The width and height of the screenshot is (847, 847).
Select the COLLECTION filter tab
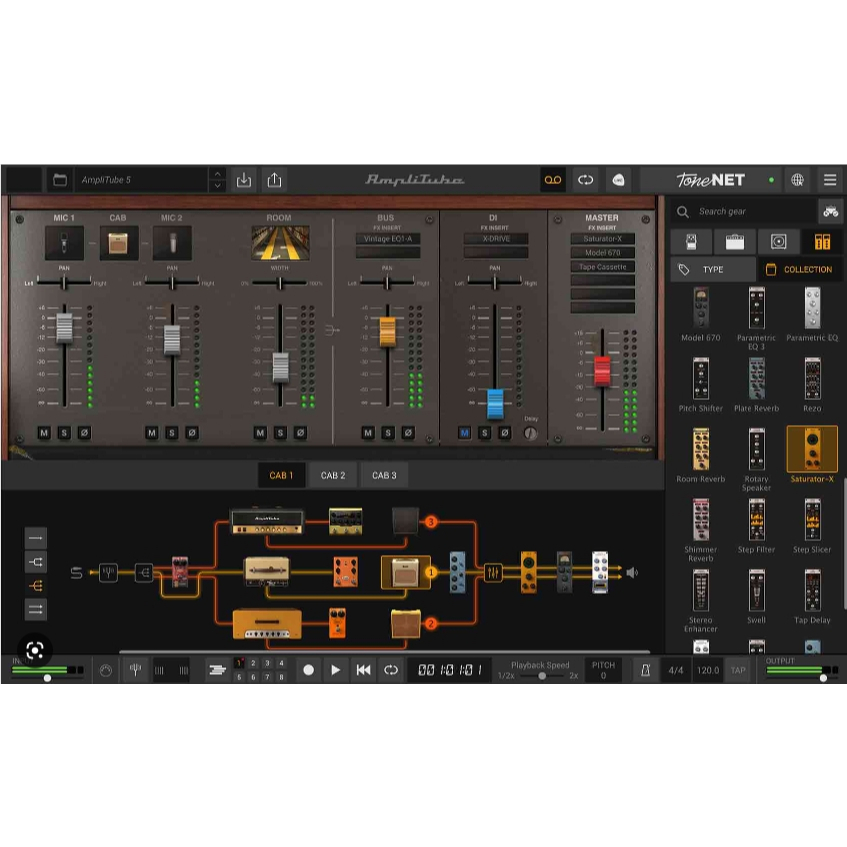point(801,270)
